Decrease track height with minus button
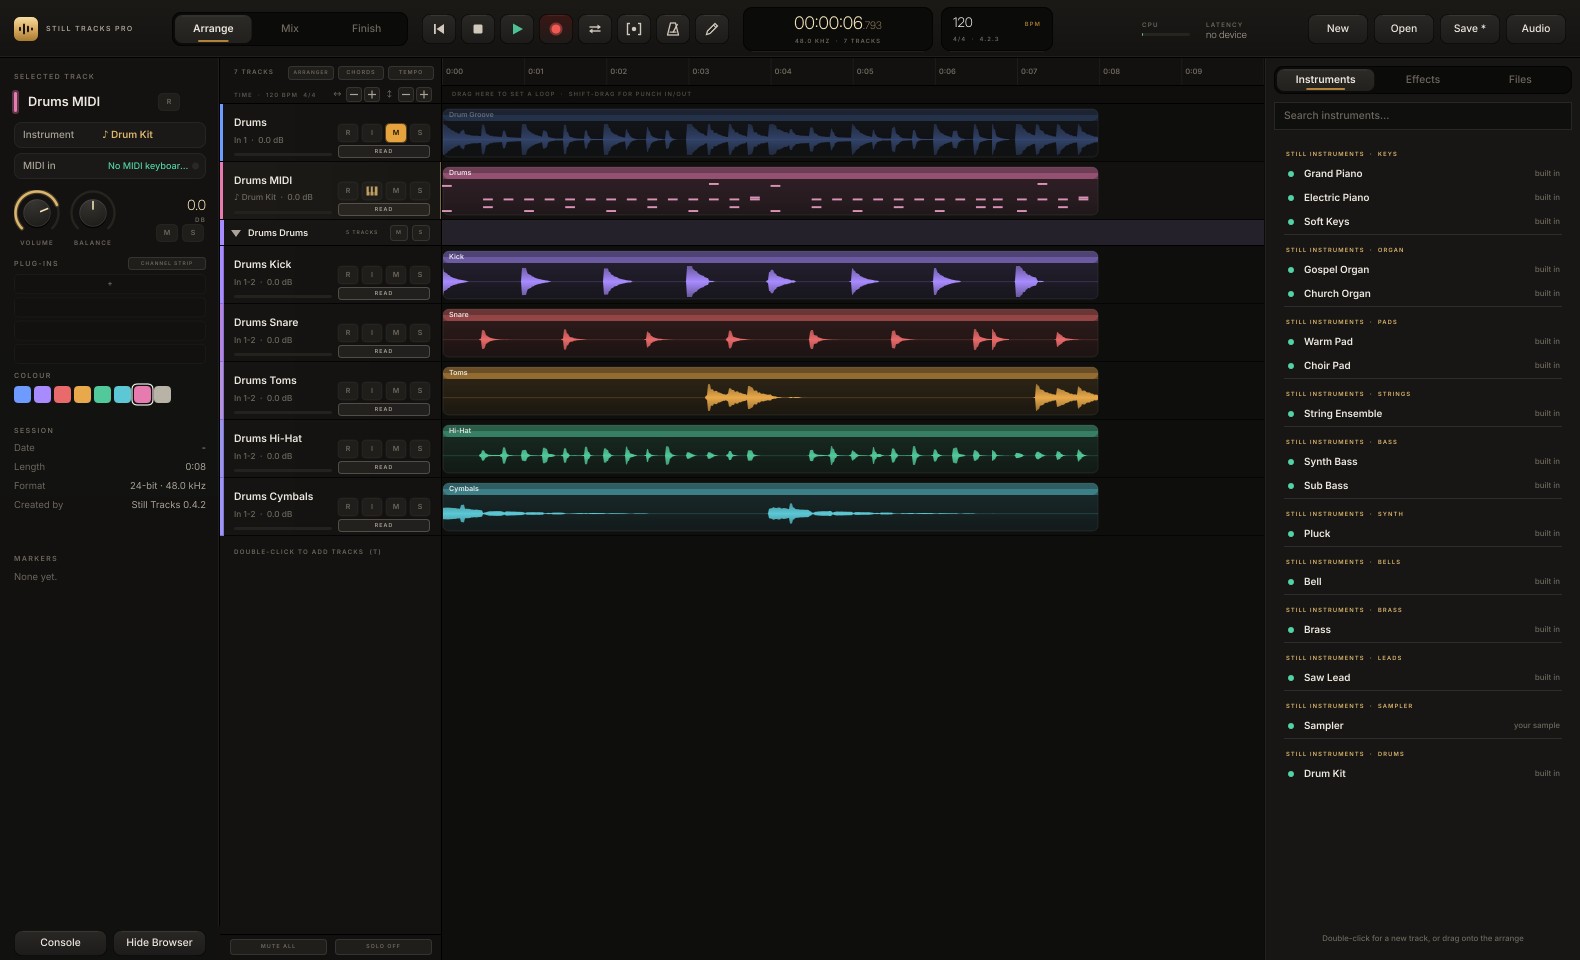Screen dimensions: 1580x960 coord(405,94)
